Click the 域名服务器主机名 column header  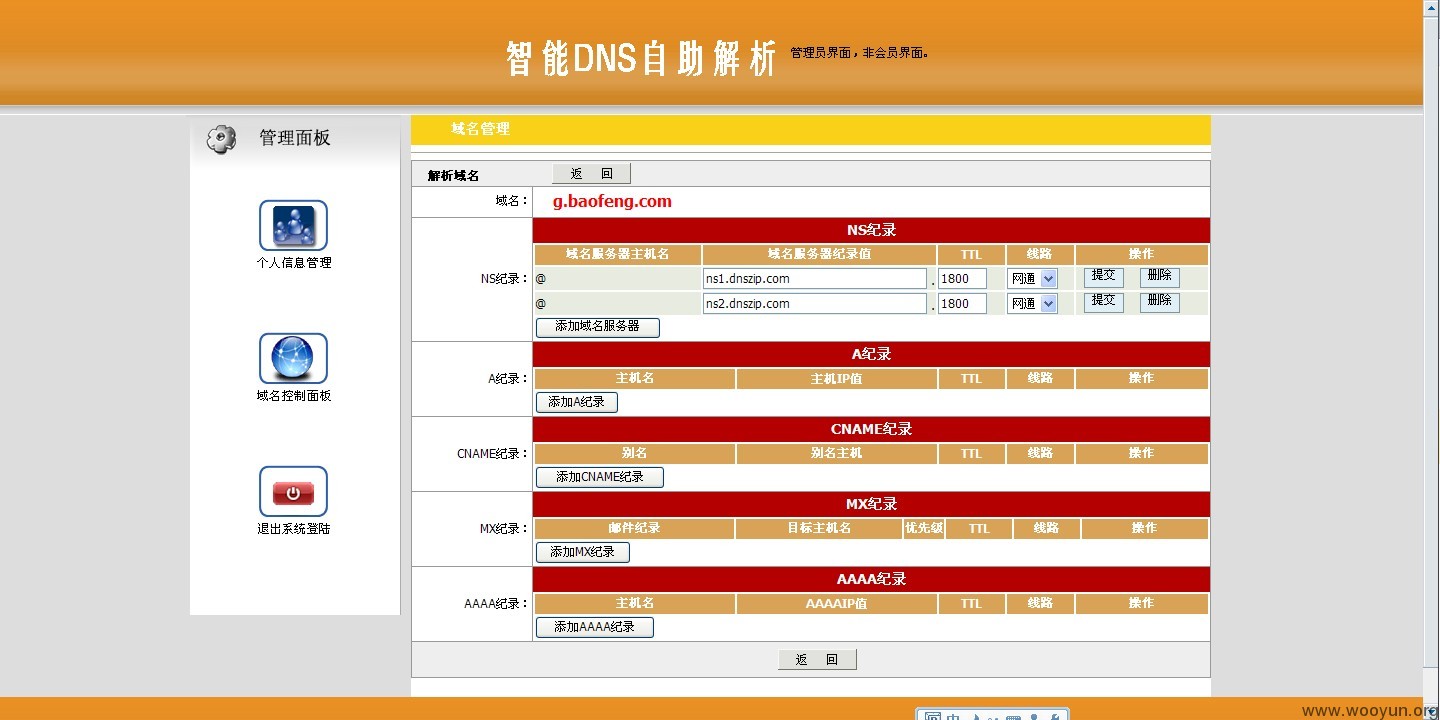point(617,254)
